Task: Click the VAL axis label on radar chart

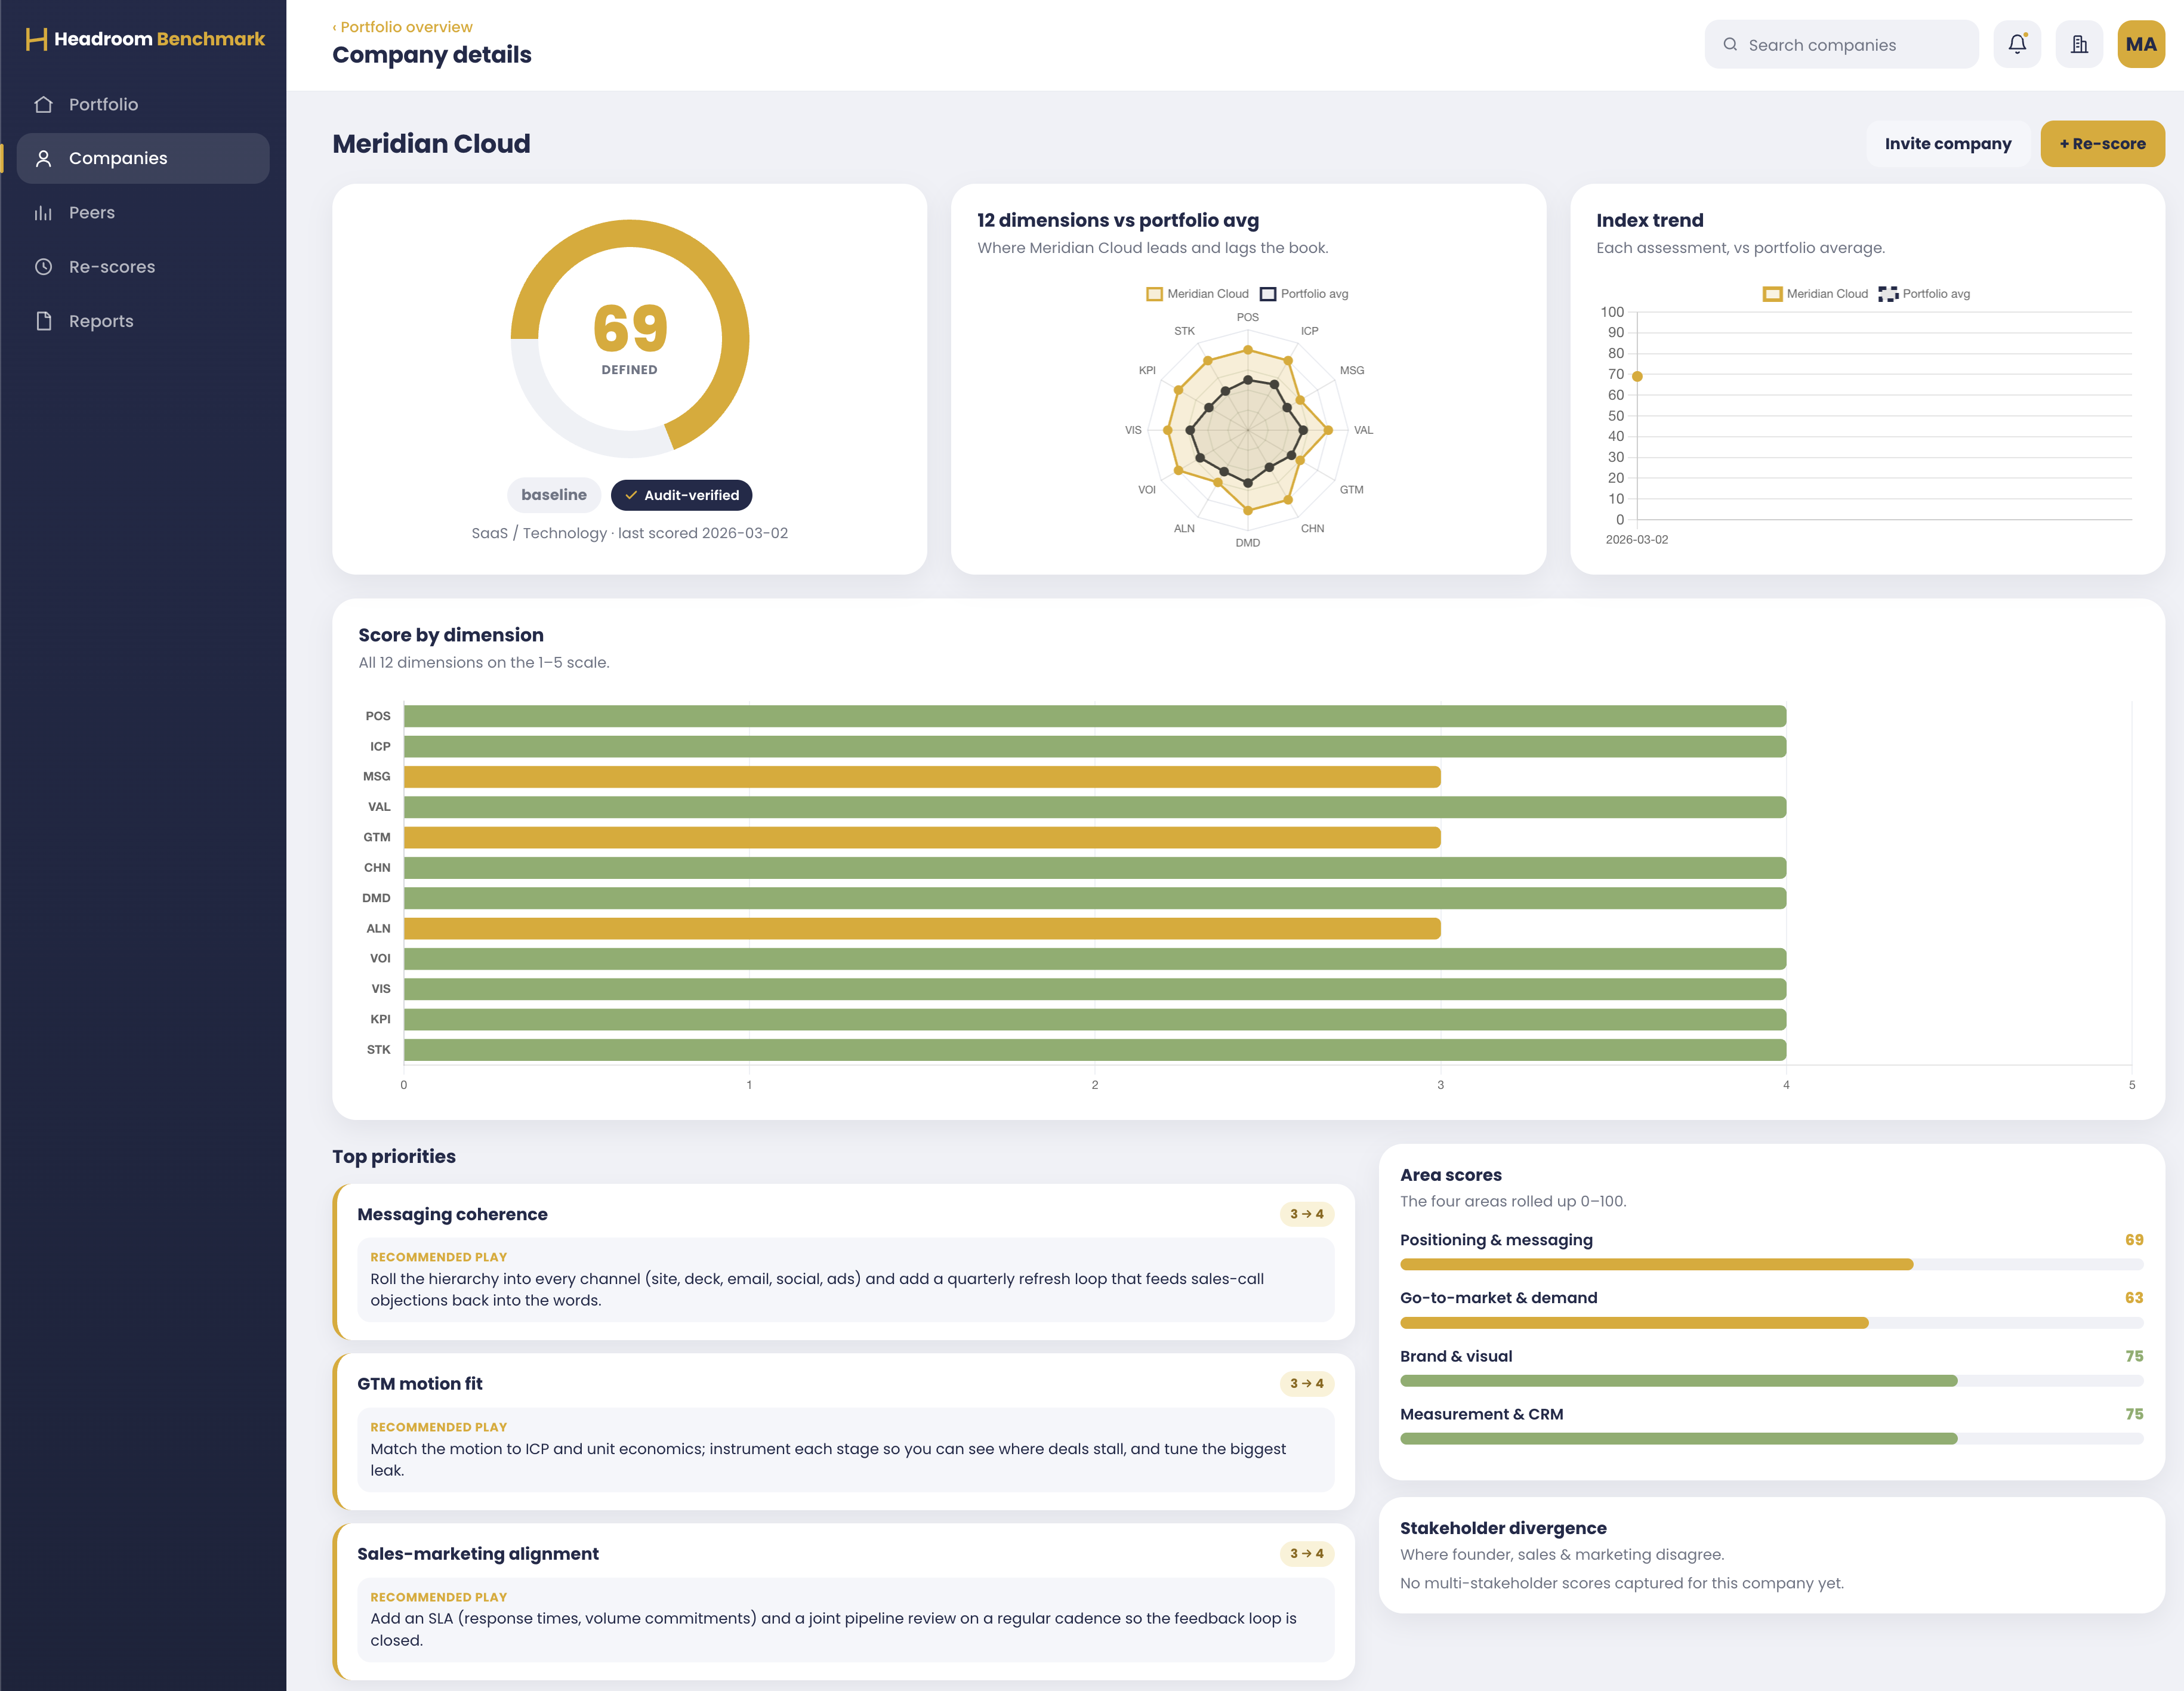Action: tap(1363, 430)
